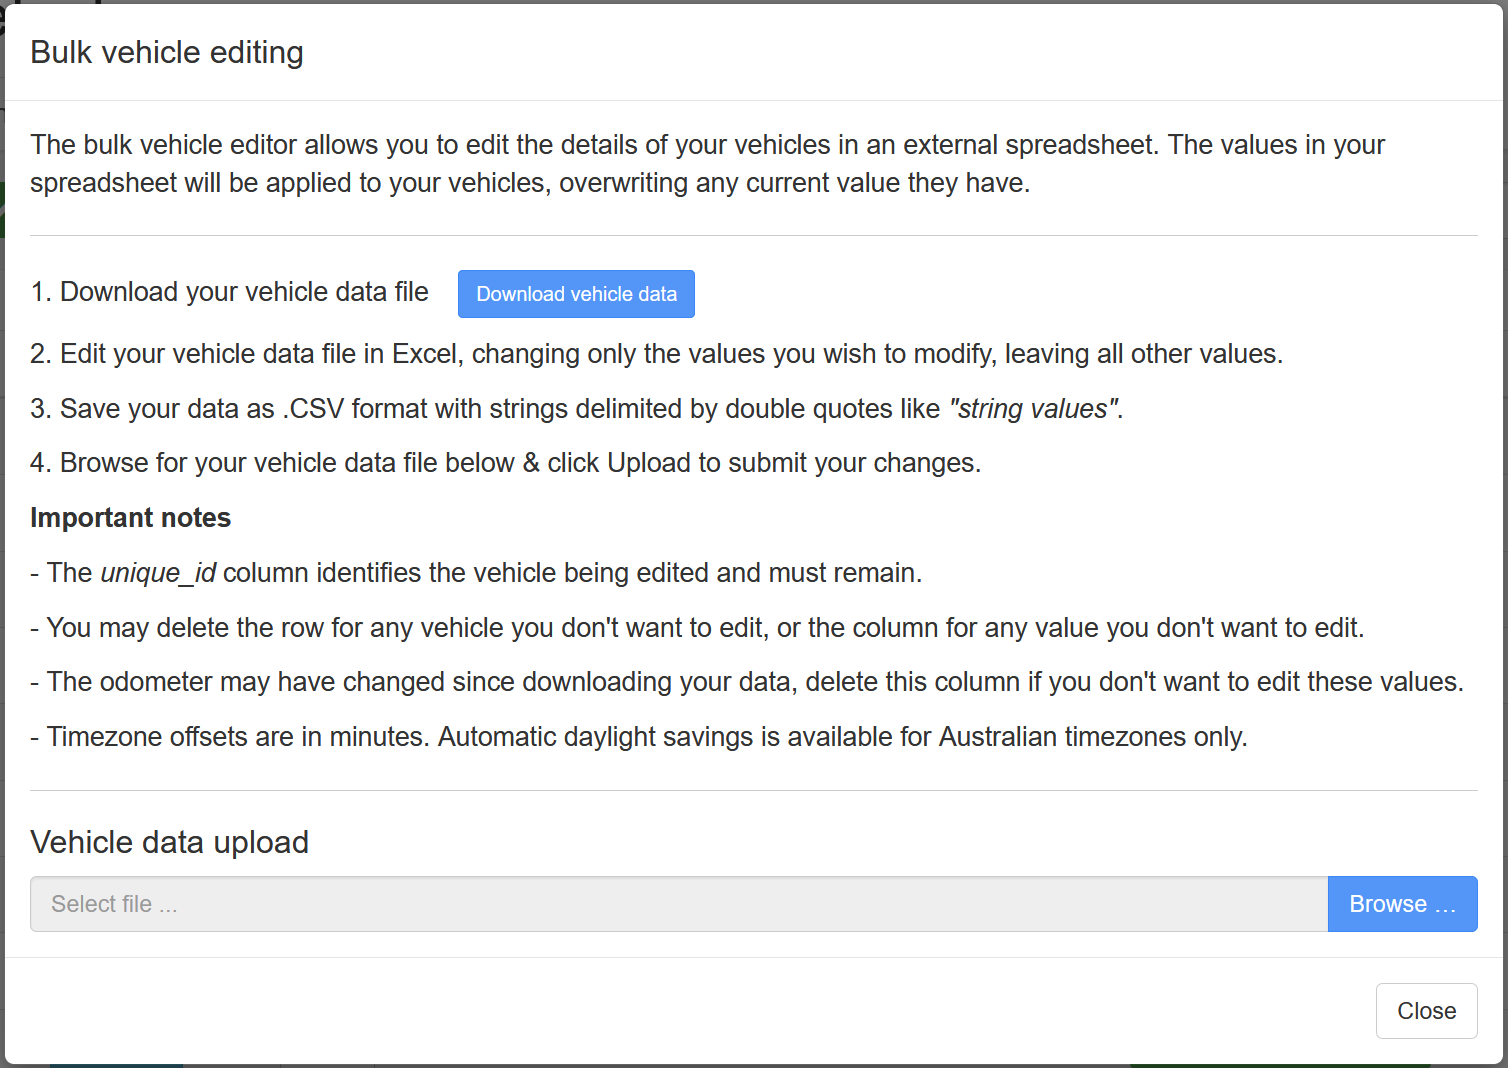Screen dimensions: 1508x1068
Task: Click the italic "string values" example text
Action: tap(1033, 409)
